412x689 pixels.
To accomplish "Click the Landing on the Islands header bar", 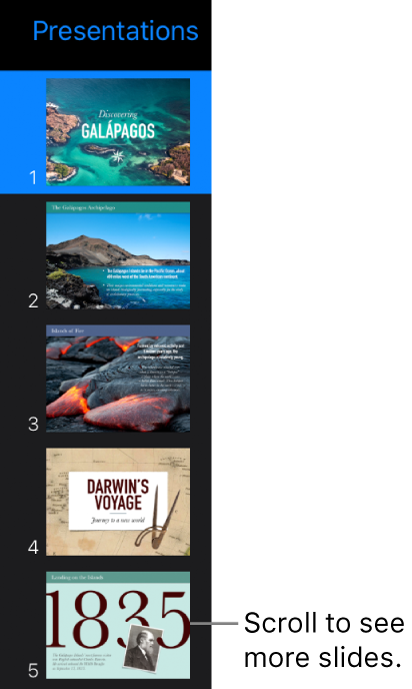I will [118, 577].
